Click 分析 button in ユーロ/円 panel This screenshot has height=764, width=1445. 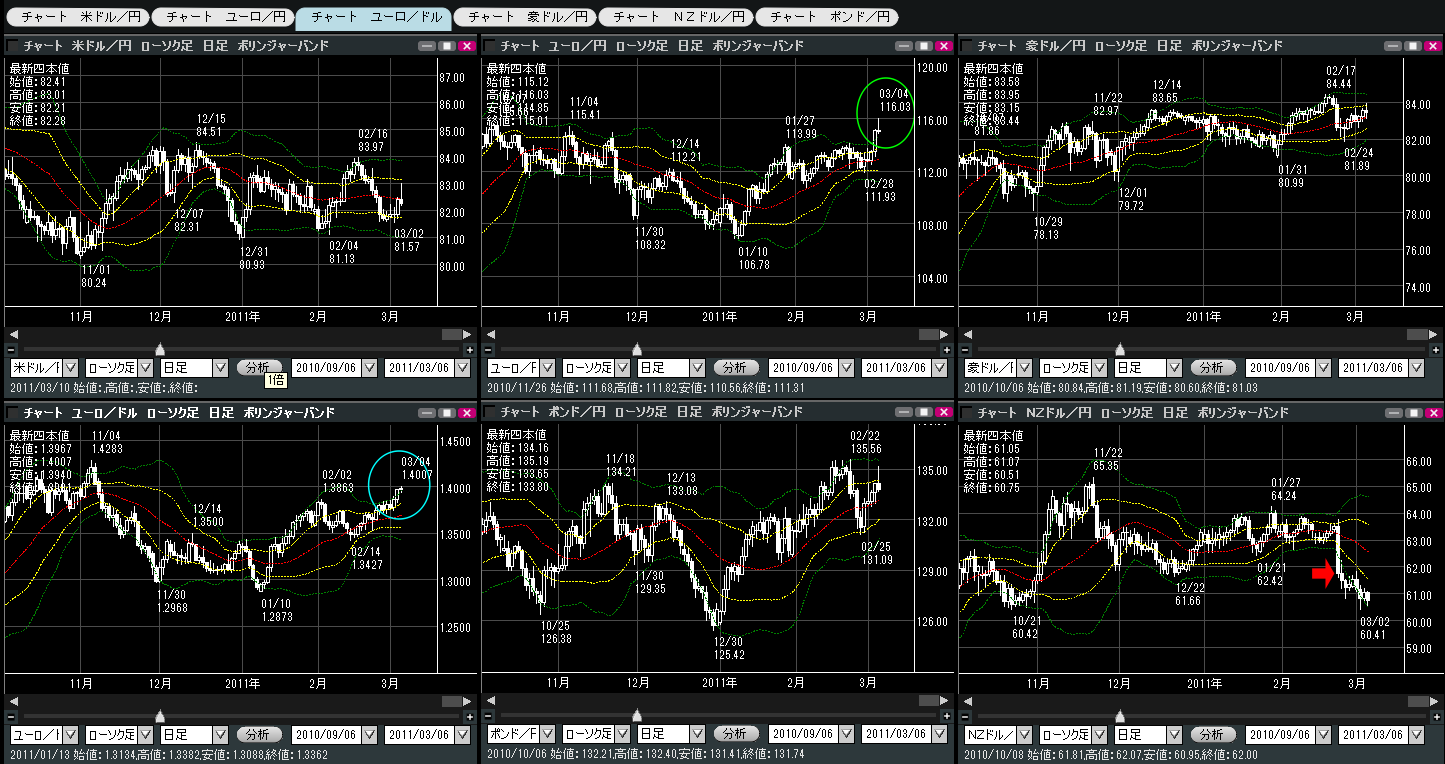point(736,368)
